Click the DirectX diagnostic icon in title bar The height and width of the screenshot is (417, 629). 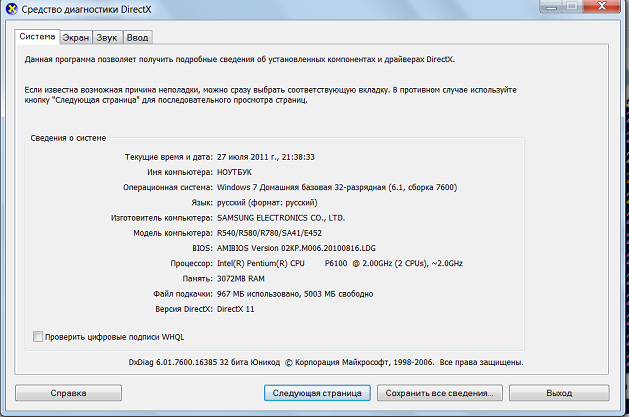[10, 10]
